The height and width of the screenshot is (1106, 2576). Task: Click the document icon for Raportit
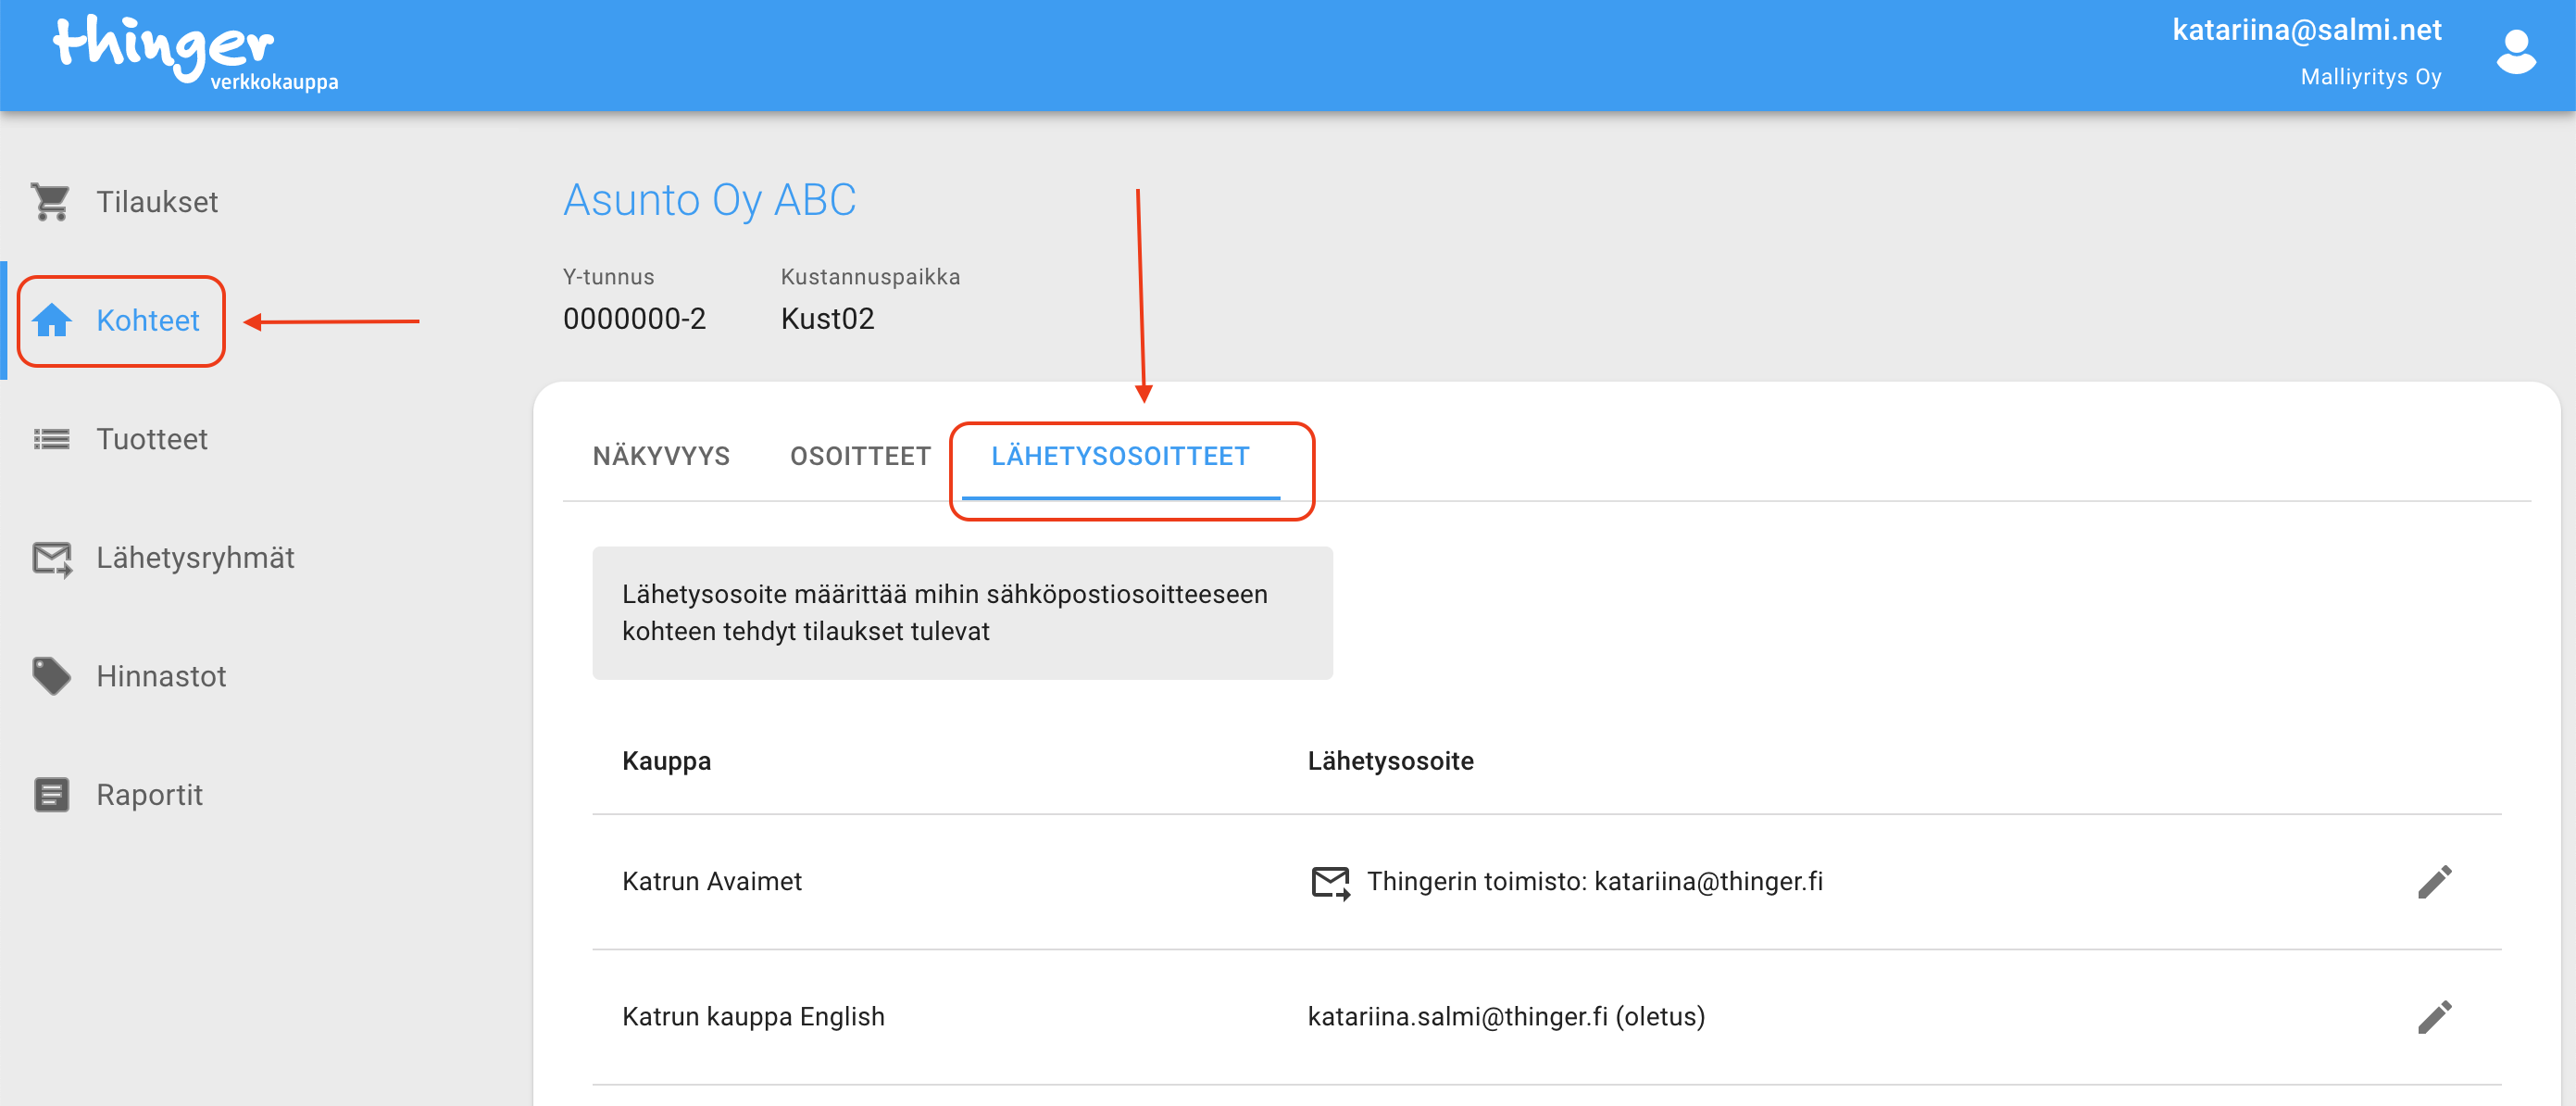click(51, 795)
